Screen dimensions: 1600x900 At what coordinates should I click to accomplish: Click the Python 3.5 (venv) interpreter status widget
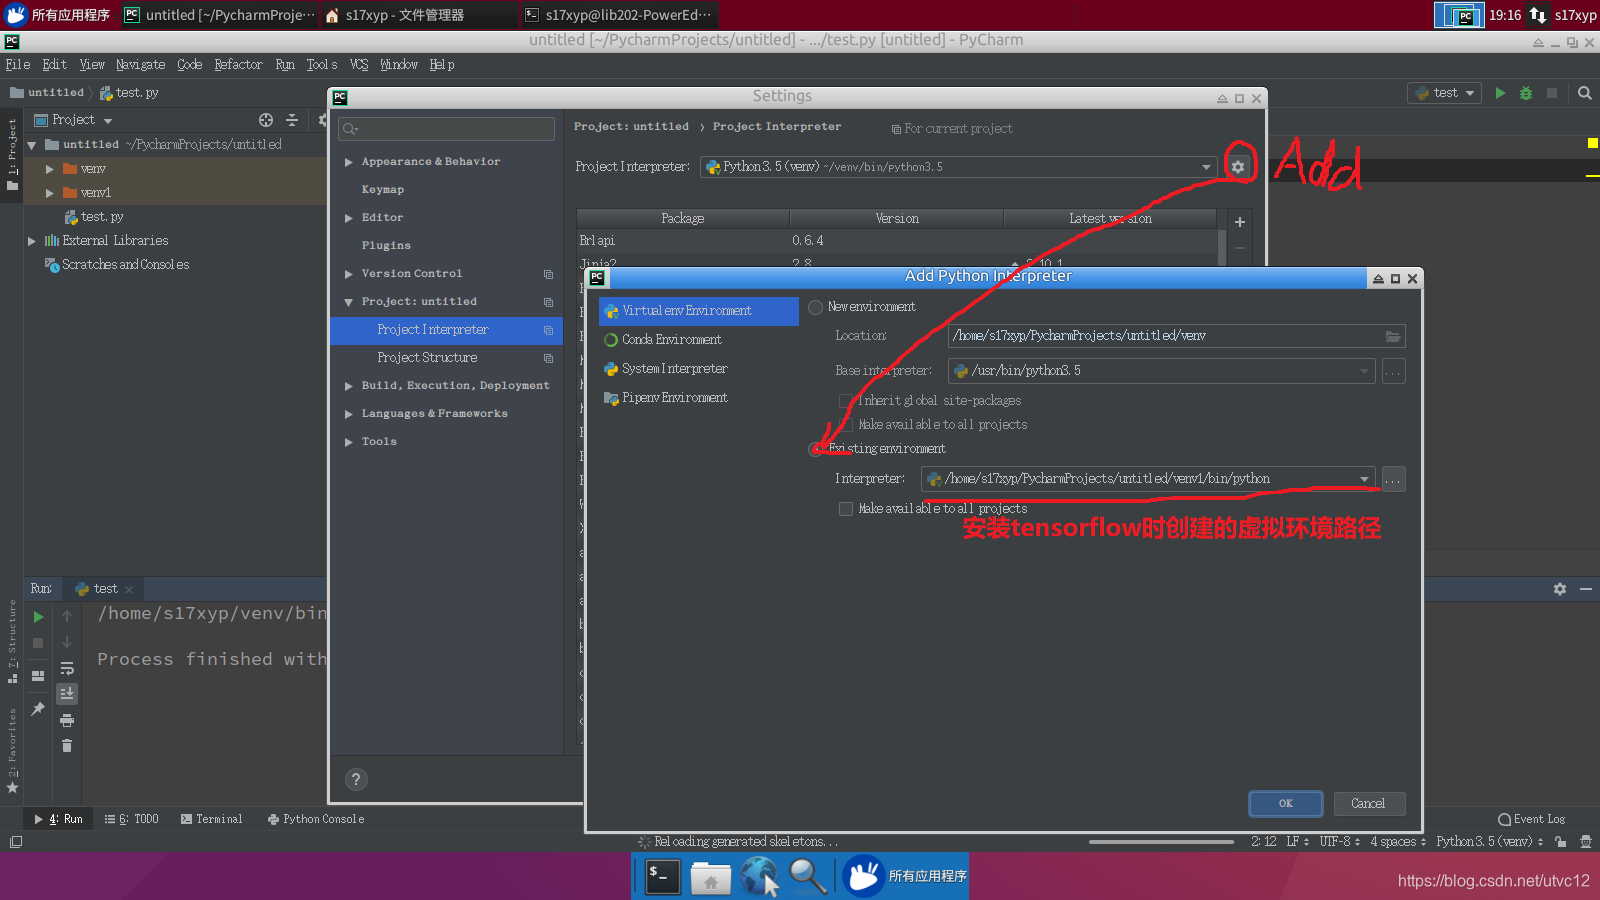pos(1490,842)
